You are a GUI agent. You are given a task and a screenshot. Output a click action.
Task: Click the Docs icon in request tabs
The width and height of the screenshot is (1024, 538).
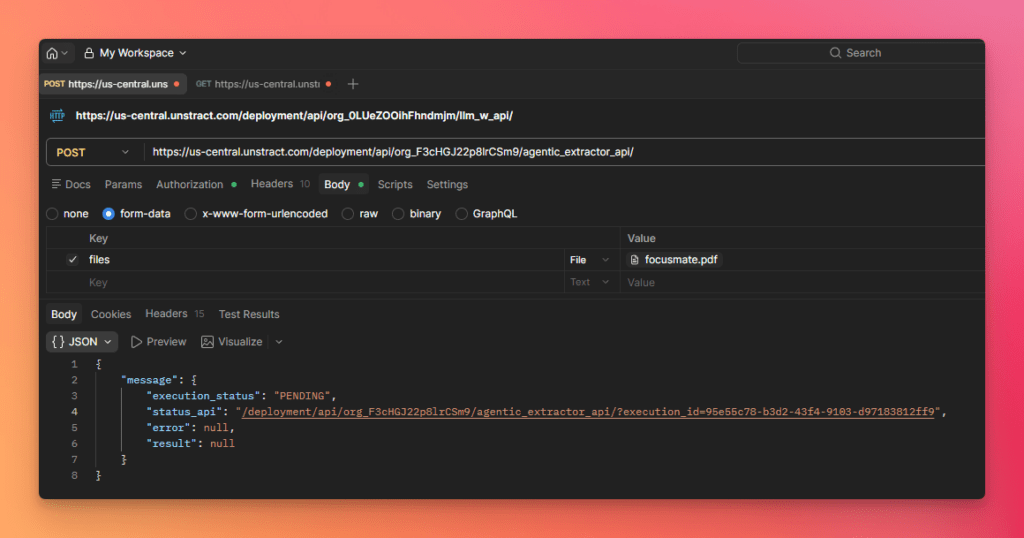click(57, 185)
